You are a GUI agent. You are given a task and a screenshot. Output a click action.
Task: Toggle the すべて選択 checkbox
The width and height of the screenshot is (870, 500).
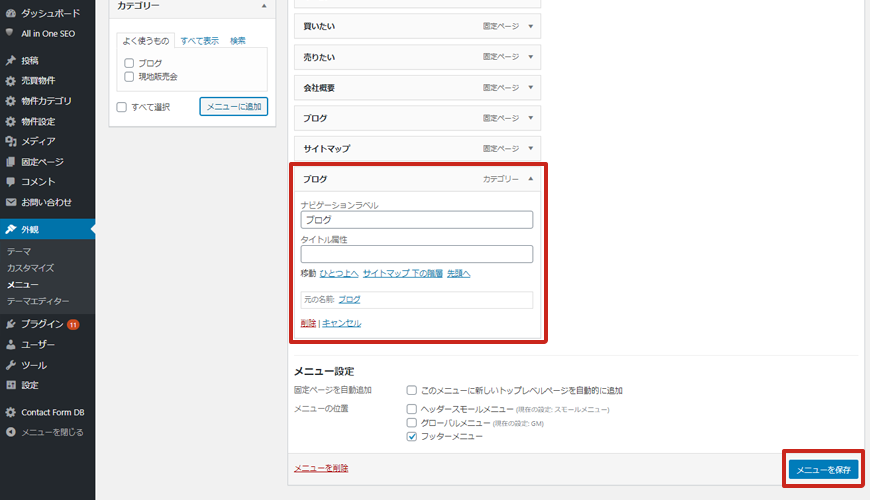[122, 107]
